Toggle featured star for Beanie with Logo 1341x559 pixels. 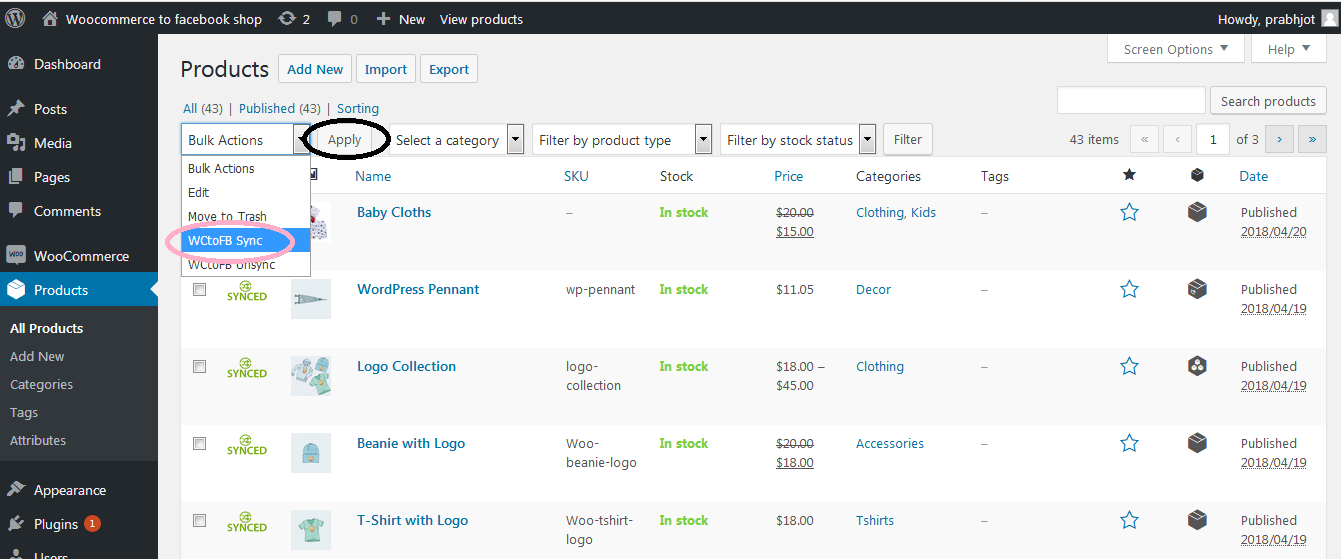click(x=1129, y=443)
